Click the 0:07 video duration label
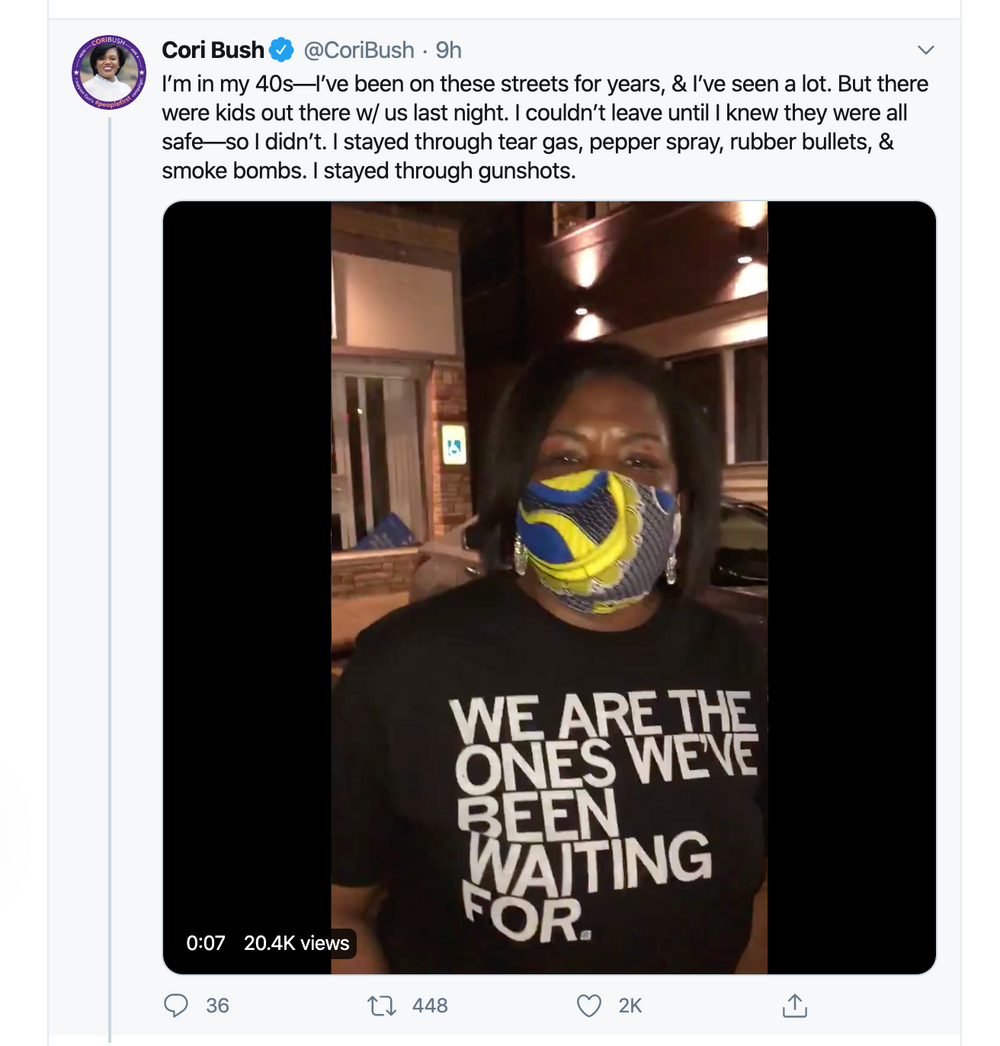The image size is (1000, 1046). click(206, 943)
